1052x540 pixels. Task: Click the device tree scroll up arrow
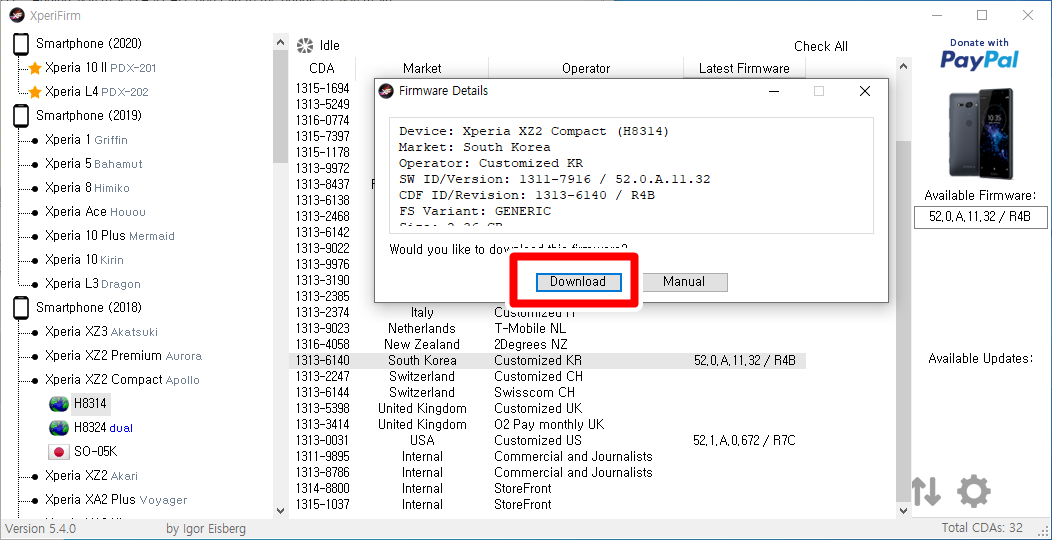click(280, 42)
